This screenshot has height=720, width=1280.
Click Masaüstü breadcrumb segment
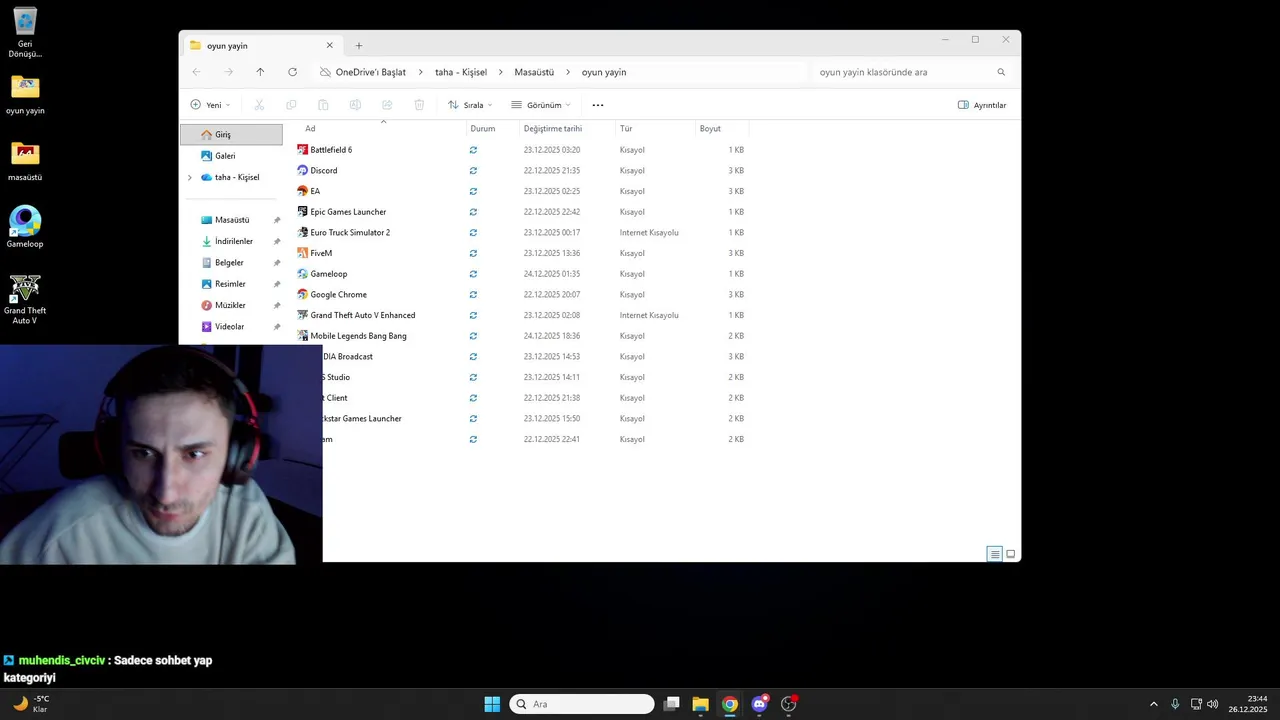tap(534, 72)
